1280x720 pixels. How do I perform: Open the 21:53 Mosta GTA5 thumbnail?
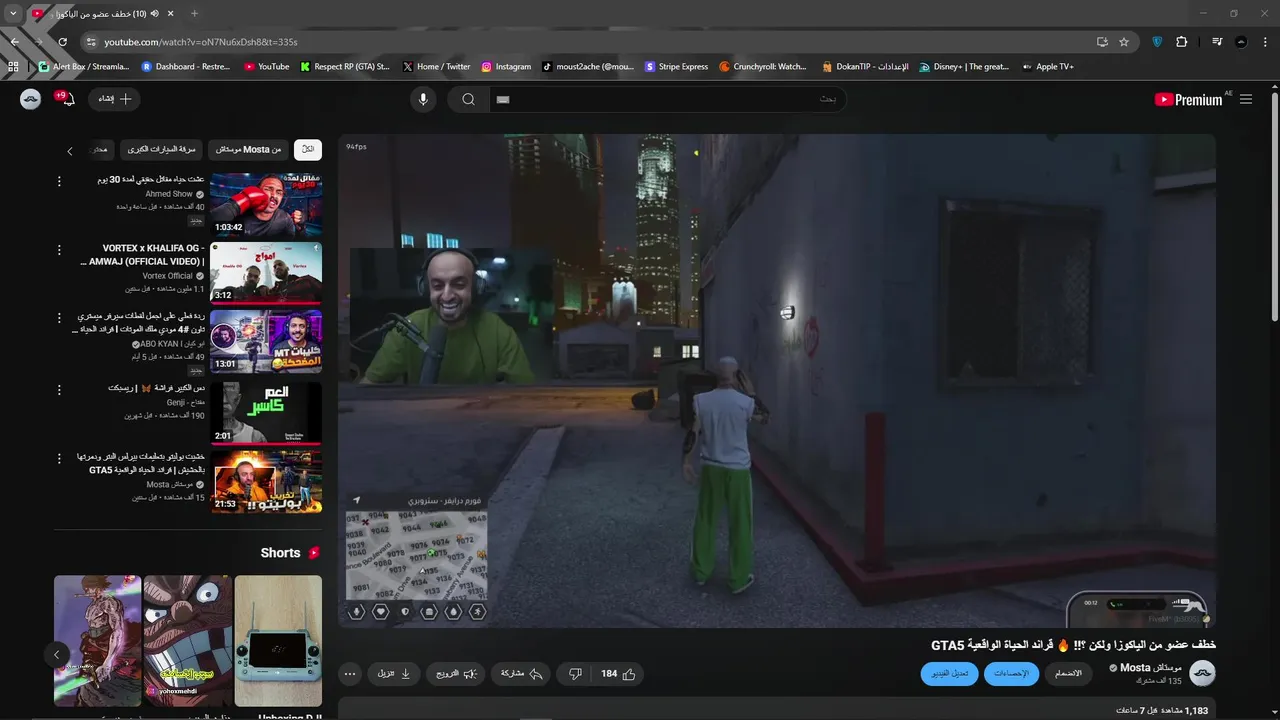(266, 481)
